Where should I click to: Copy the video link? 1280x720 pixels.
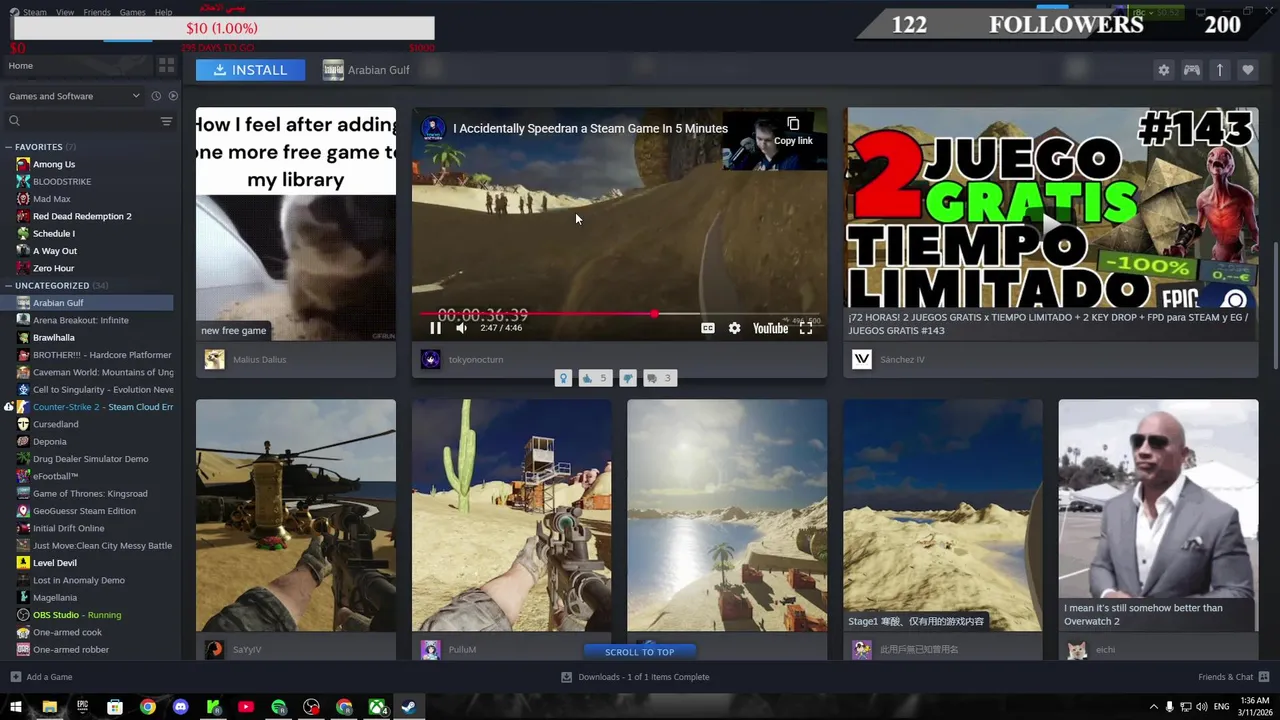pyautogui.click(x=793, y=131)
